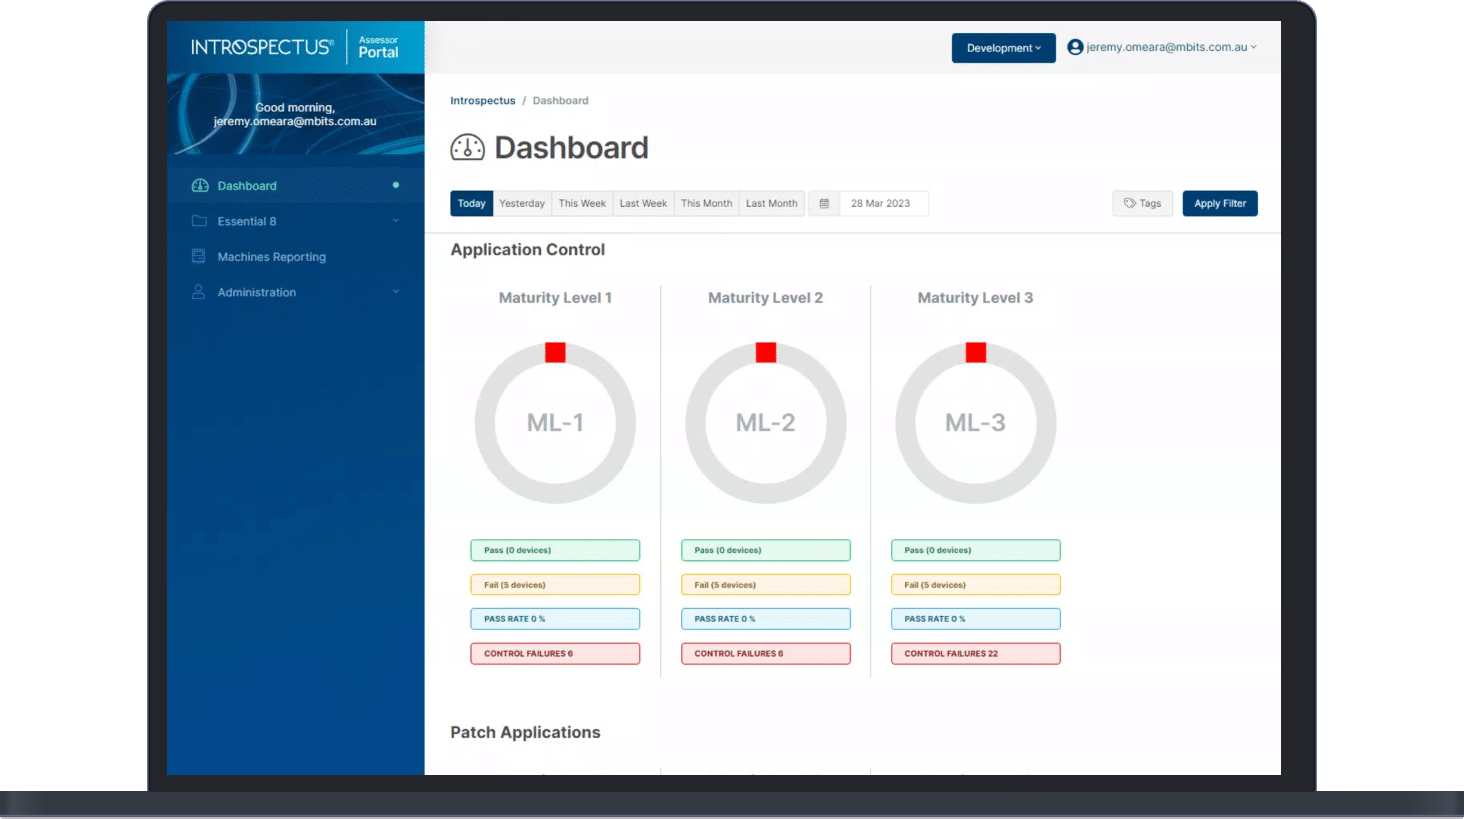Click the dashboard gauge icon beside the page title
Screen dimensions: 1464x819
coord(466,147)
